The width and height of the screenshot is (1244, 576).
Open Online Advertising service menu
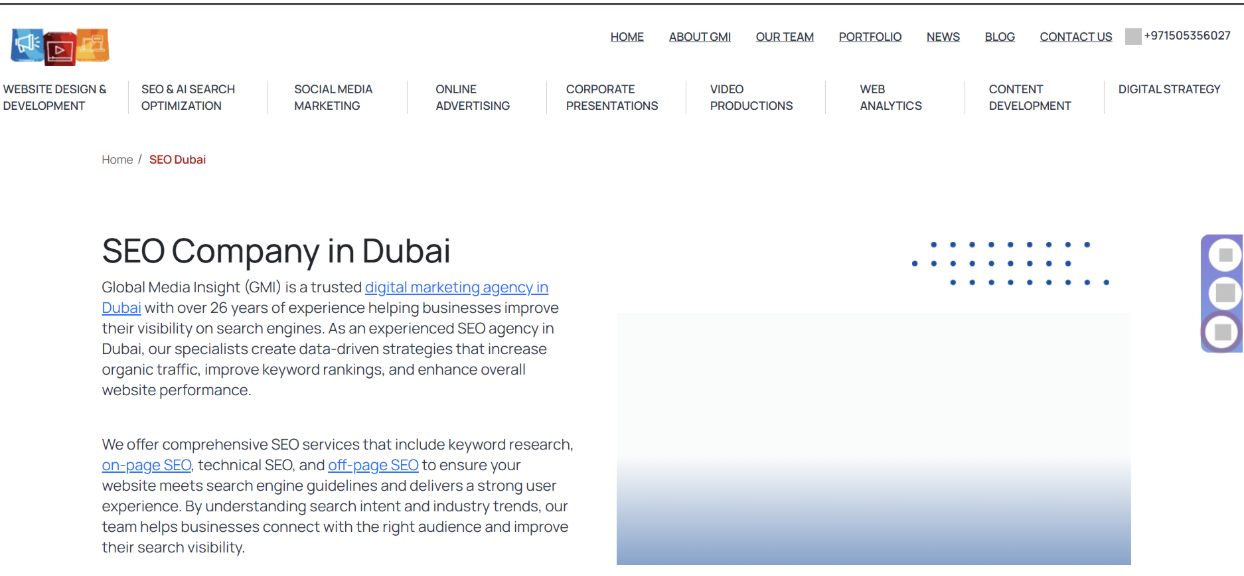tap(473, 97)
